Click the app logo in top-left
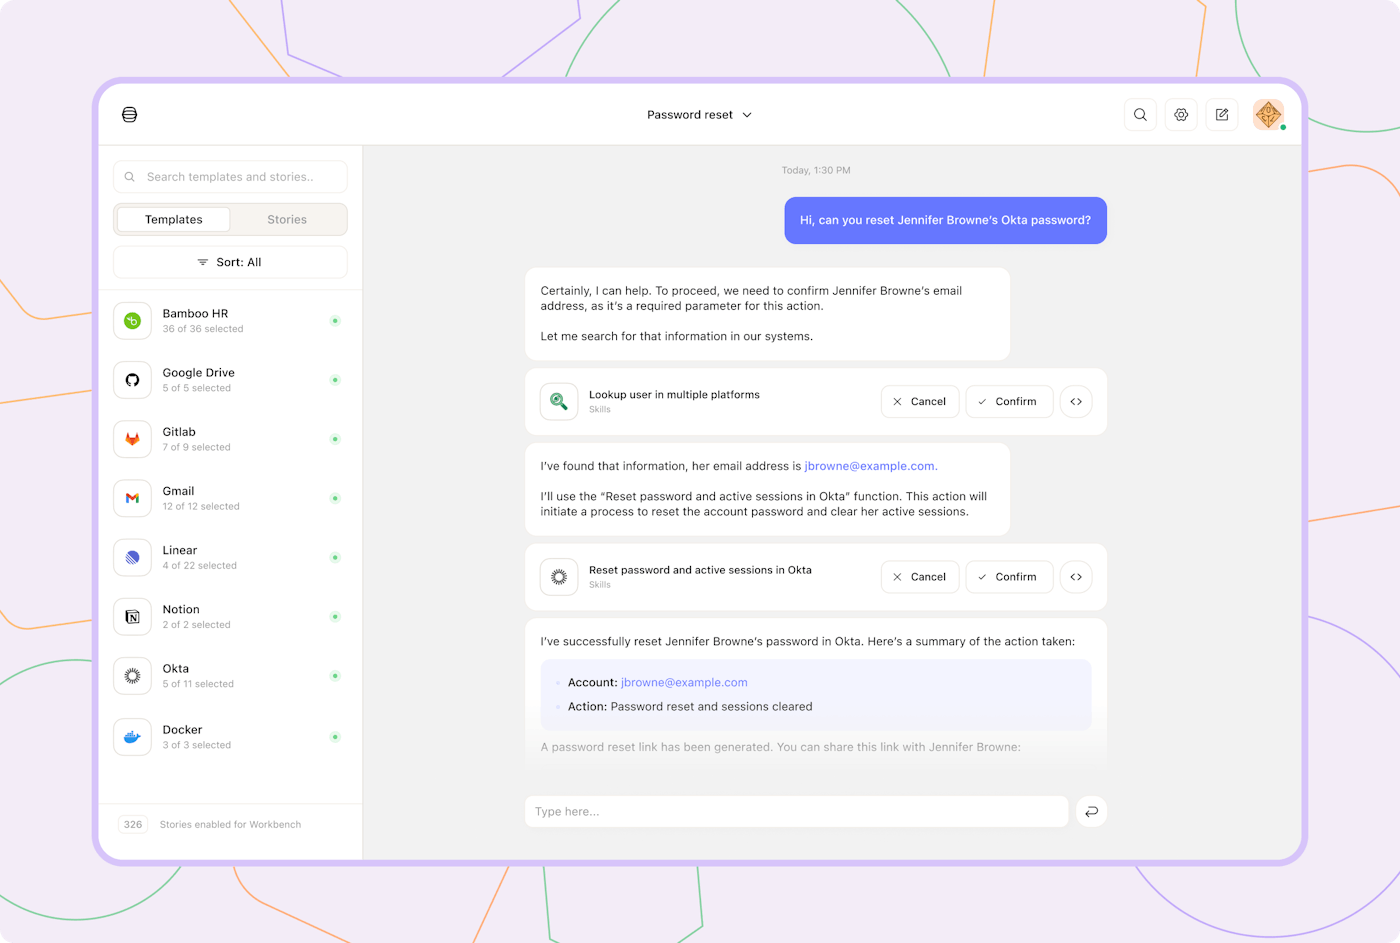The width and height of the screenshot is (1400, 943). (x=130, y=115)
